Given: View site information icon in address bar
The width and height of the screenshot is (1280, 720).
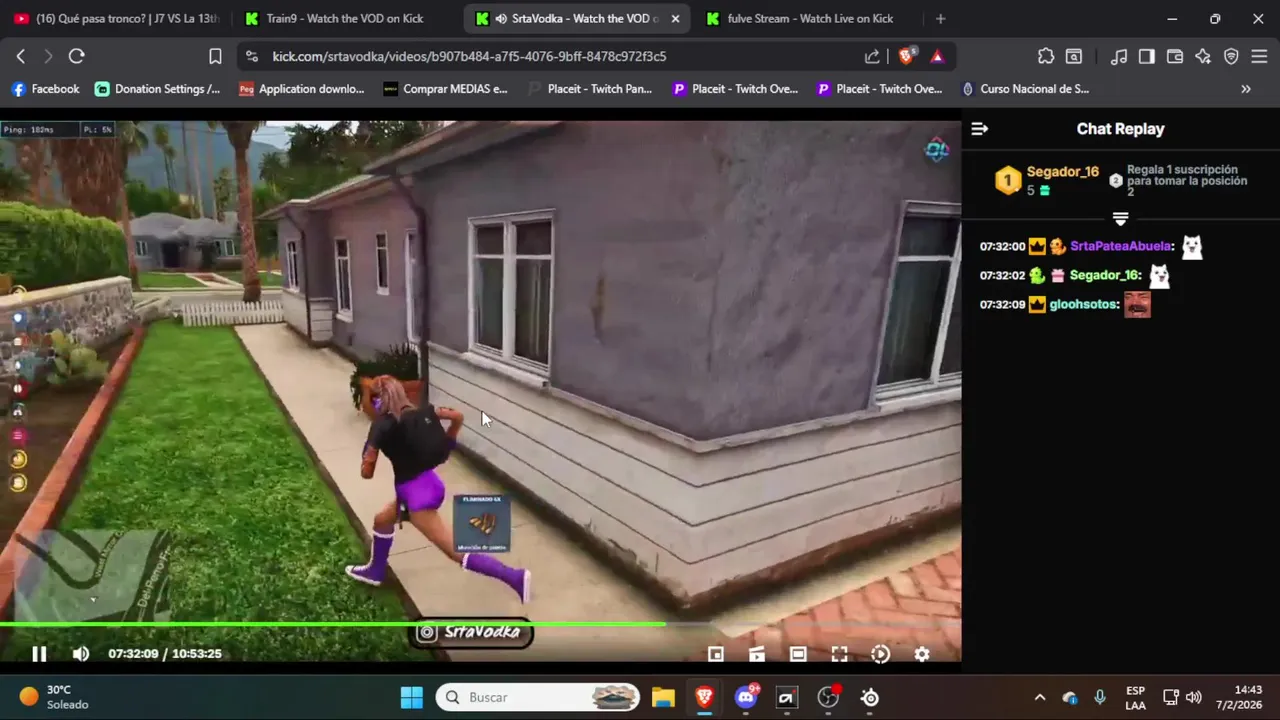Looking at the screenshot, I should [251, 57].
